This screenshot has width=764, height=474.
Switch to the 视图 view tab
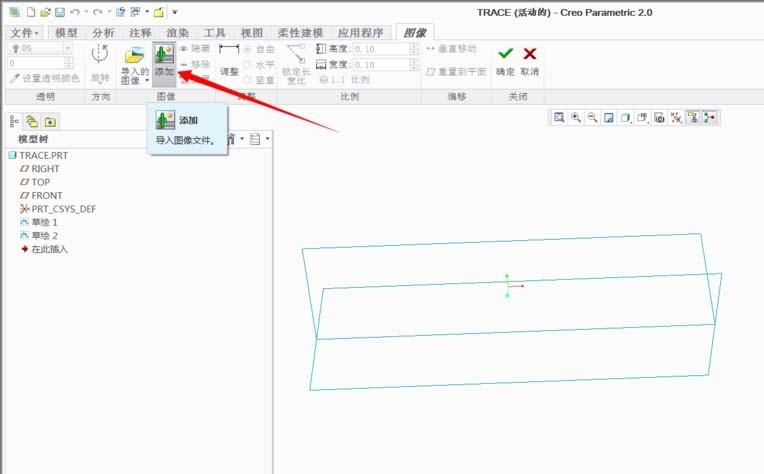(251, 33)
